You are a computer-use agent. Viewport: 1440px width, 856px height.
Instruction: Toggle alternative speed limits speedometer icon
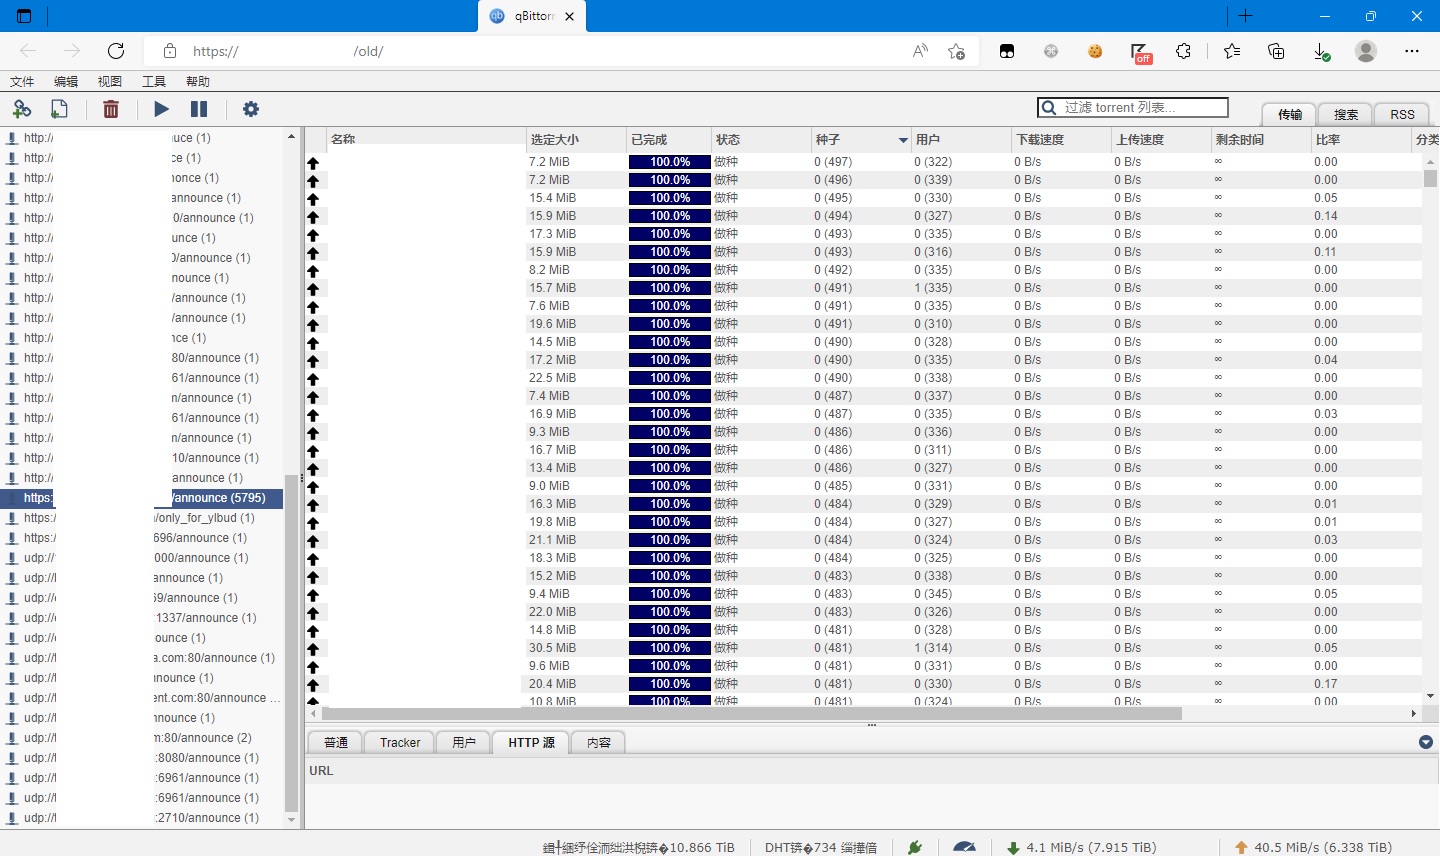point(964,847)
